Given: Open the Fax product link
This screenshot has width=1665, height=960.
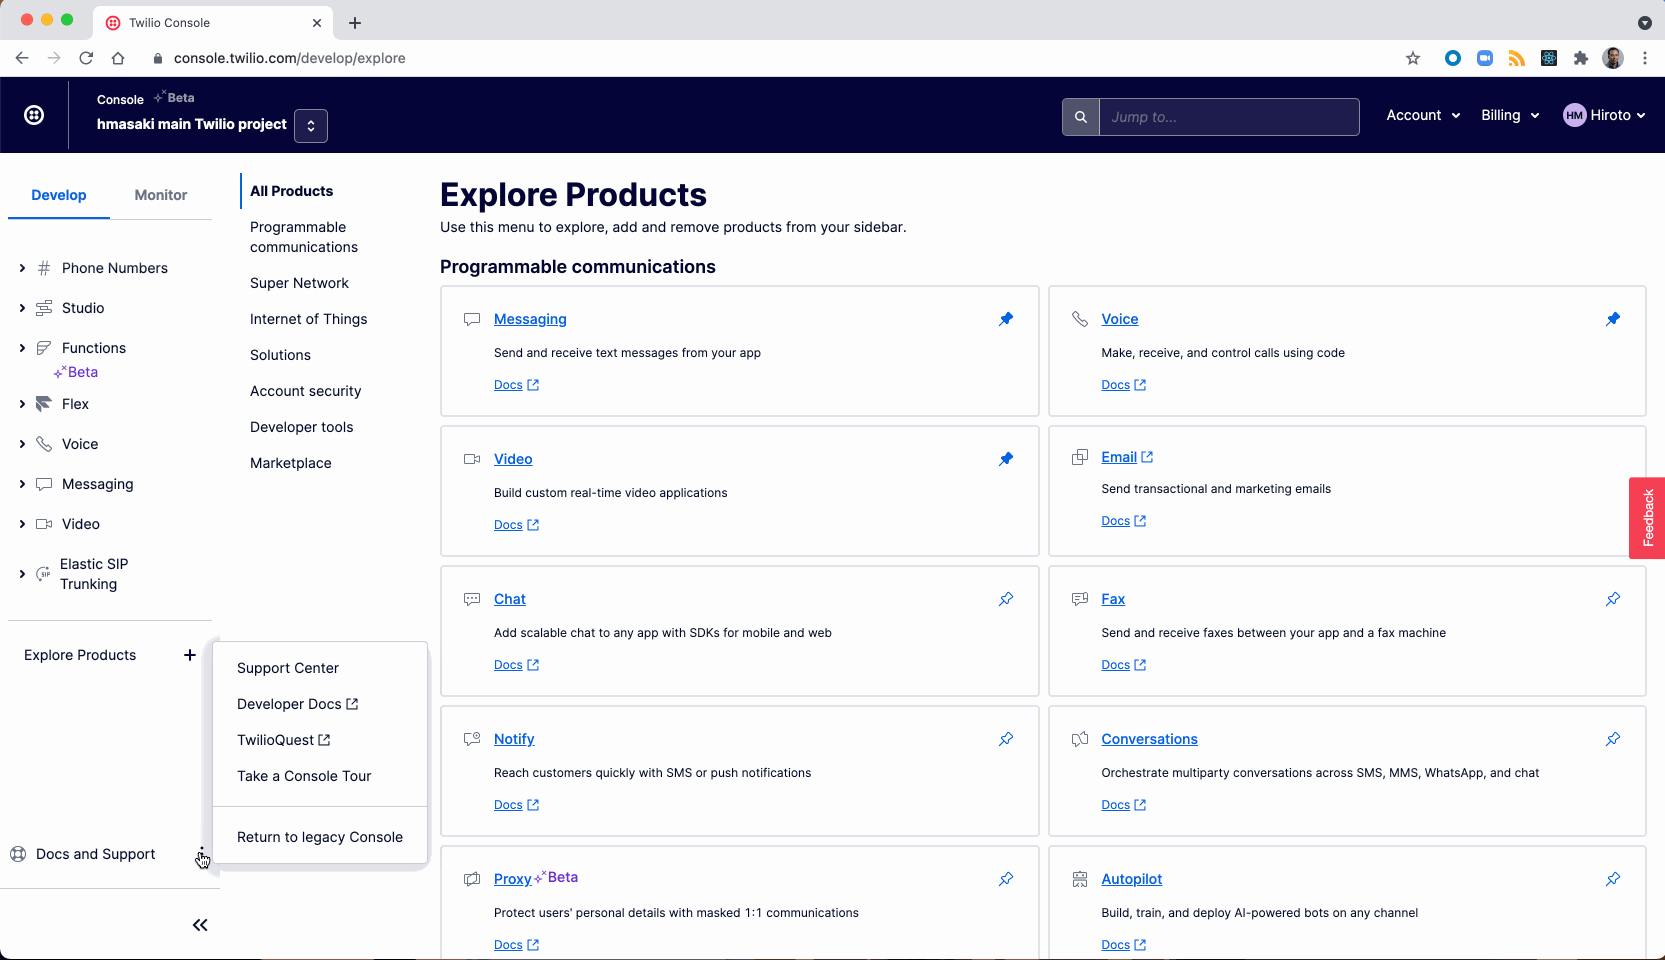Looking at the screenshot, I should coord(1113,599).
